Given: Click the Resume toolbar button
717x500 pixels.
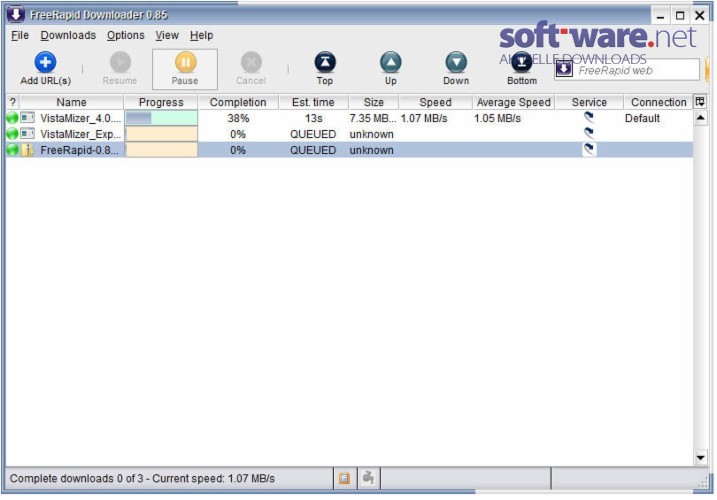Looking at the screenshot, I should [120, 69].
